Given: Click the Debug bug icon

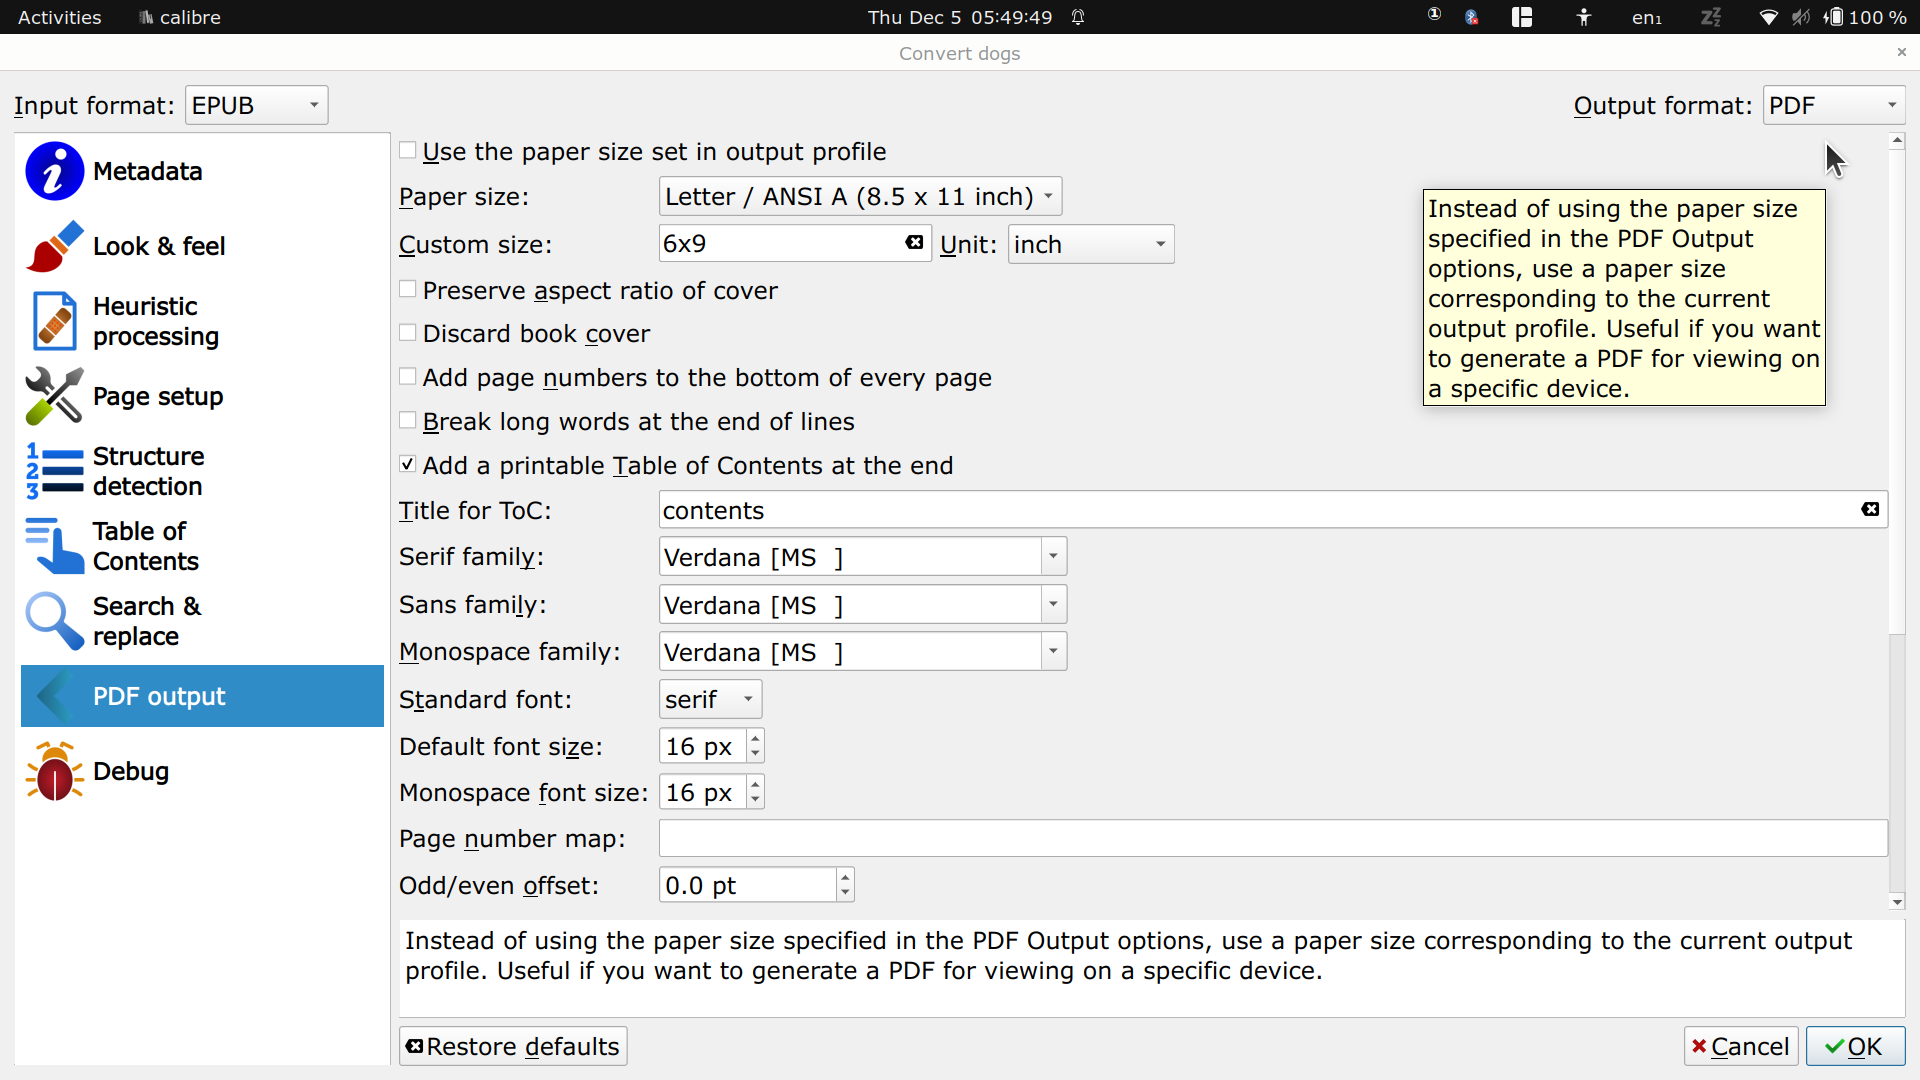Looking at the screenshot, I should (54, 771).
